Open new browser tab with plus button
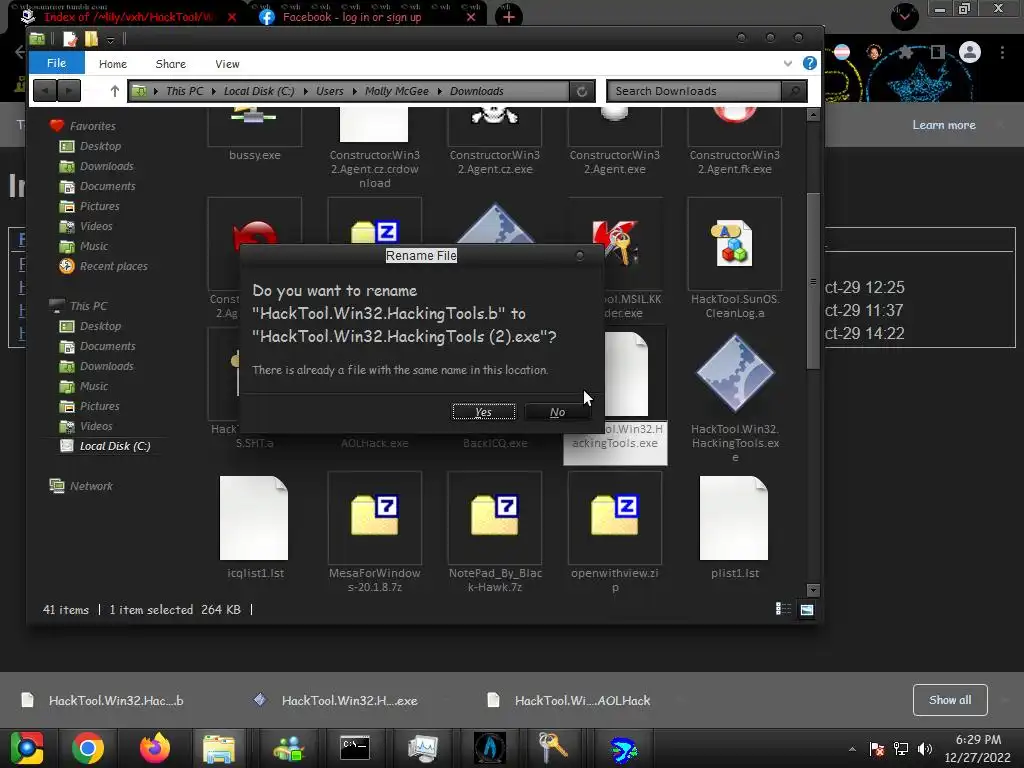 (509, 16)
